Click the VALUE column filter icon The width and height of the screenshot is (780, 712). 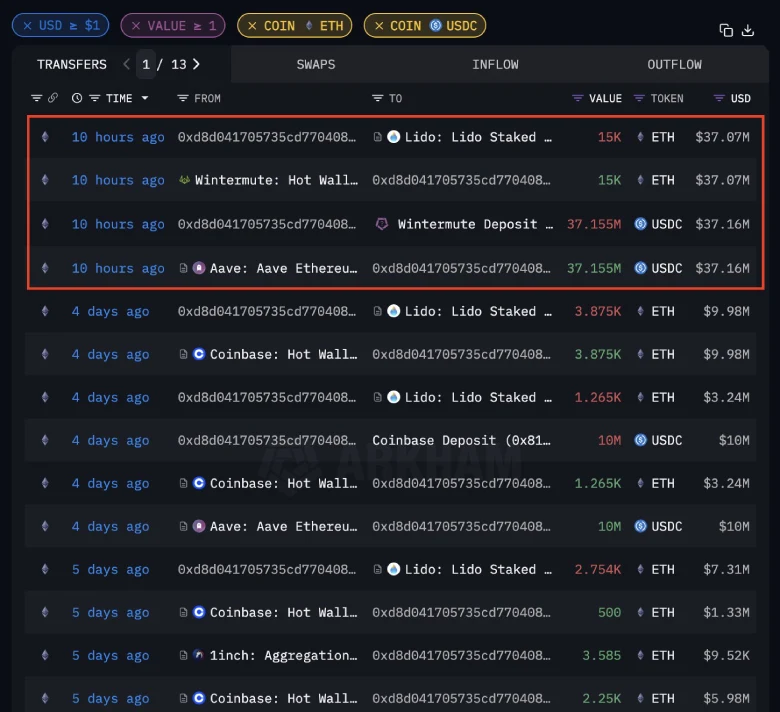click(x=577, y=98)
